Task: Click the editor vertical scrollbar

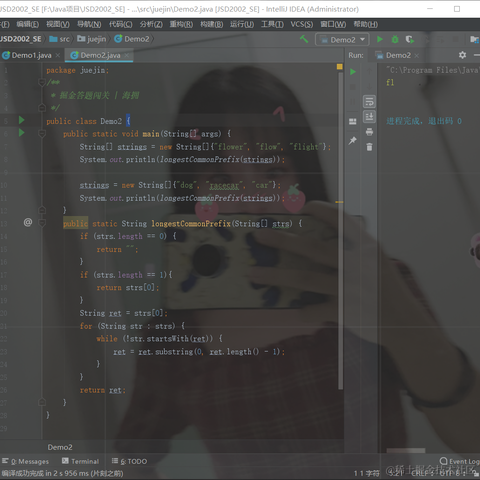Action: point(340,230)
